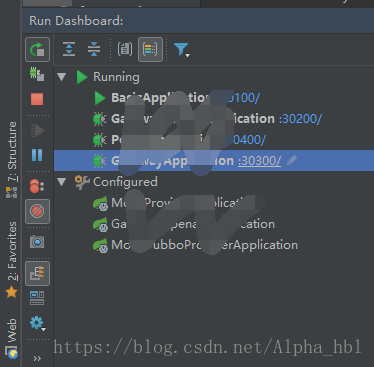This screenshot has height=367, width=374.
Task: Collapse the Configured tree node
Action: click(x=61, y=182)
